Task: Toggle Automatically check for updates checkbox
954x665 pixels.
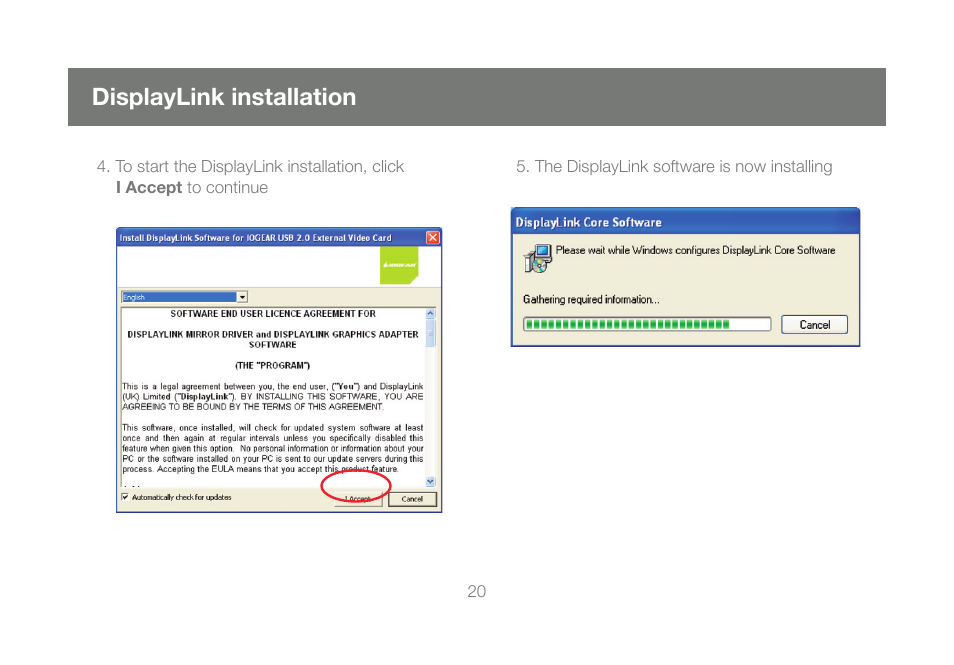Action: tap(125, 497)
